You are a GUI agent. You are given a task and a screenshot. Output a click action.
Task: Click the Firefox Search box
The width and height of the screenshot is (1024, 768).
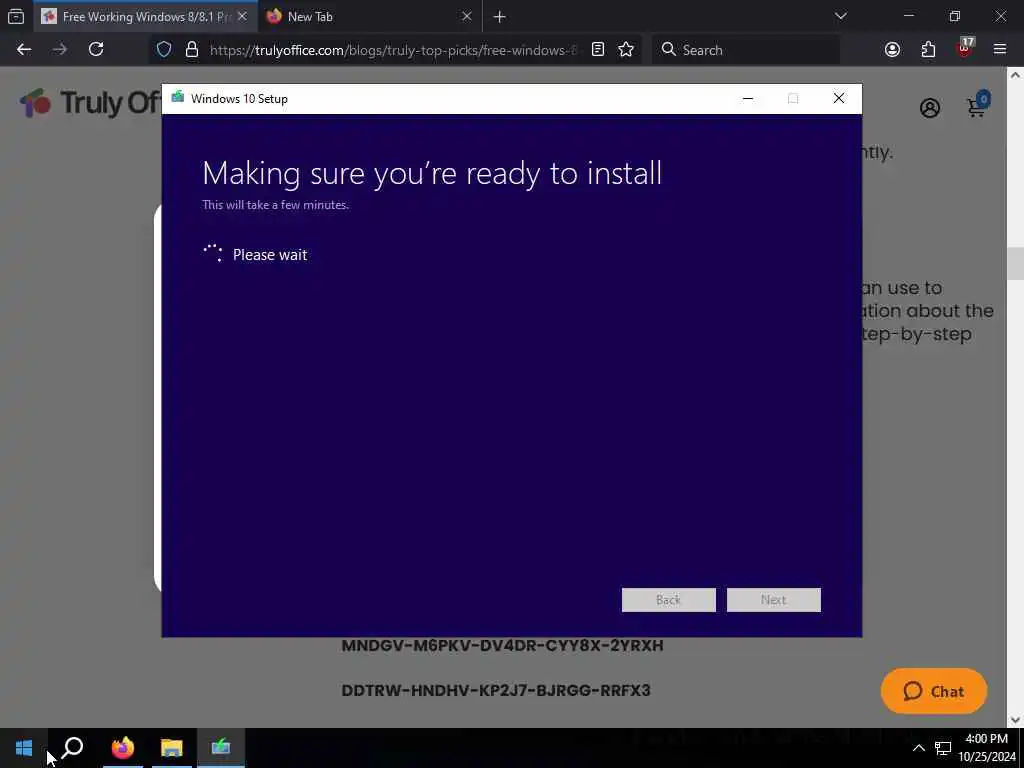point(746,50)
